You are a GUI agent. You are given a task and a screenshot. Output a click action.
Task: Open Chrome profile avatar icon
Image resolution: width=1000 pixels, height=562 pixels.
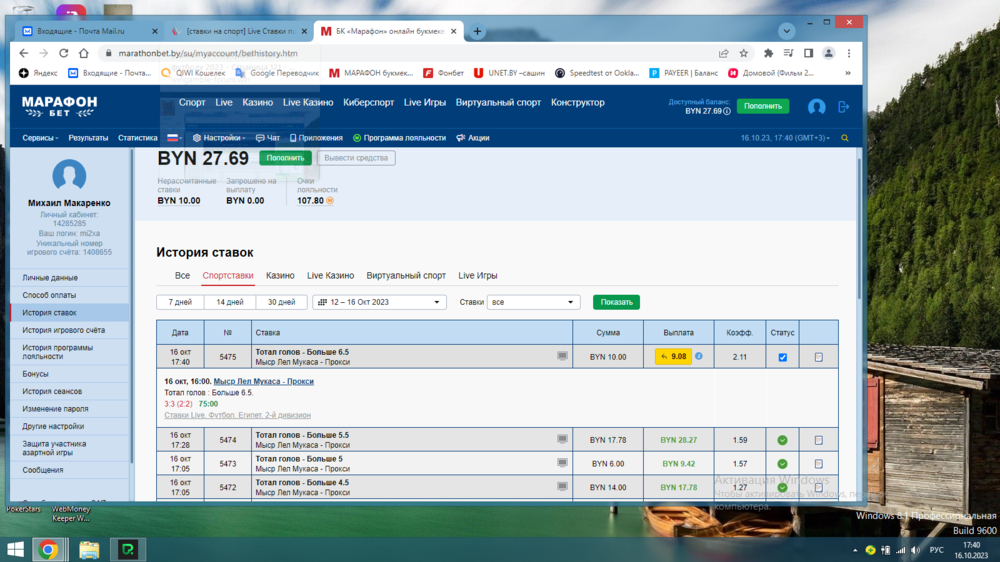coord(828,53)
